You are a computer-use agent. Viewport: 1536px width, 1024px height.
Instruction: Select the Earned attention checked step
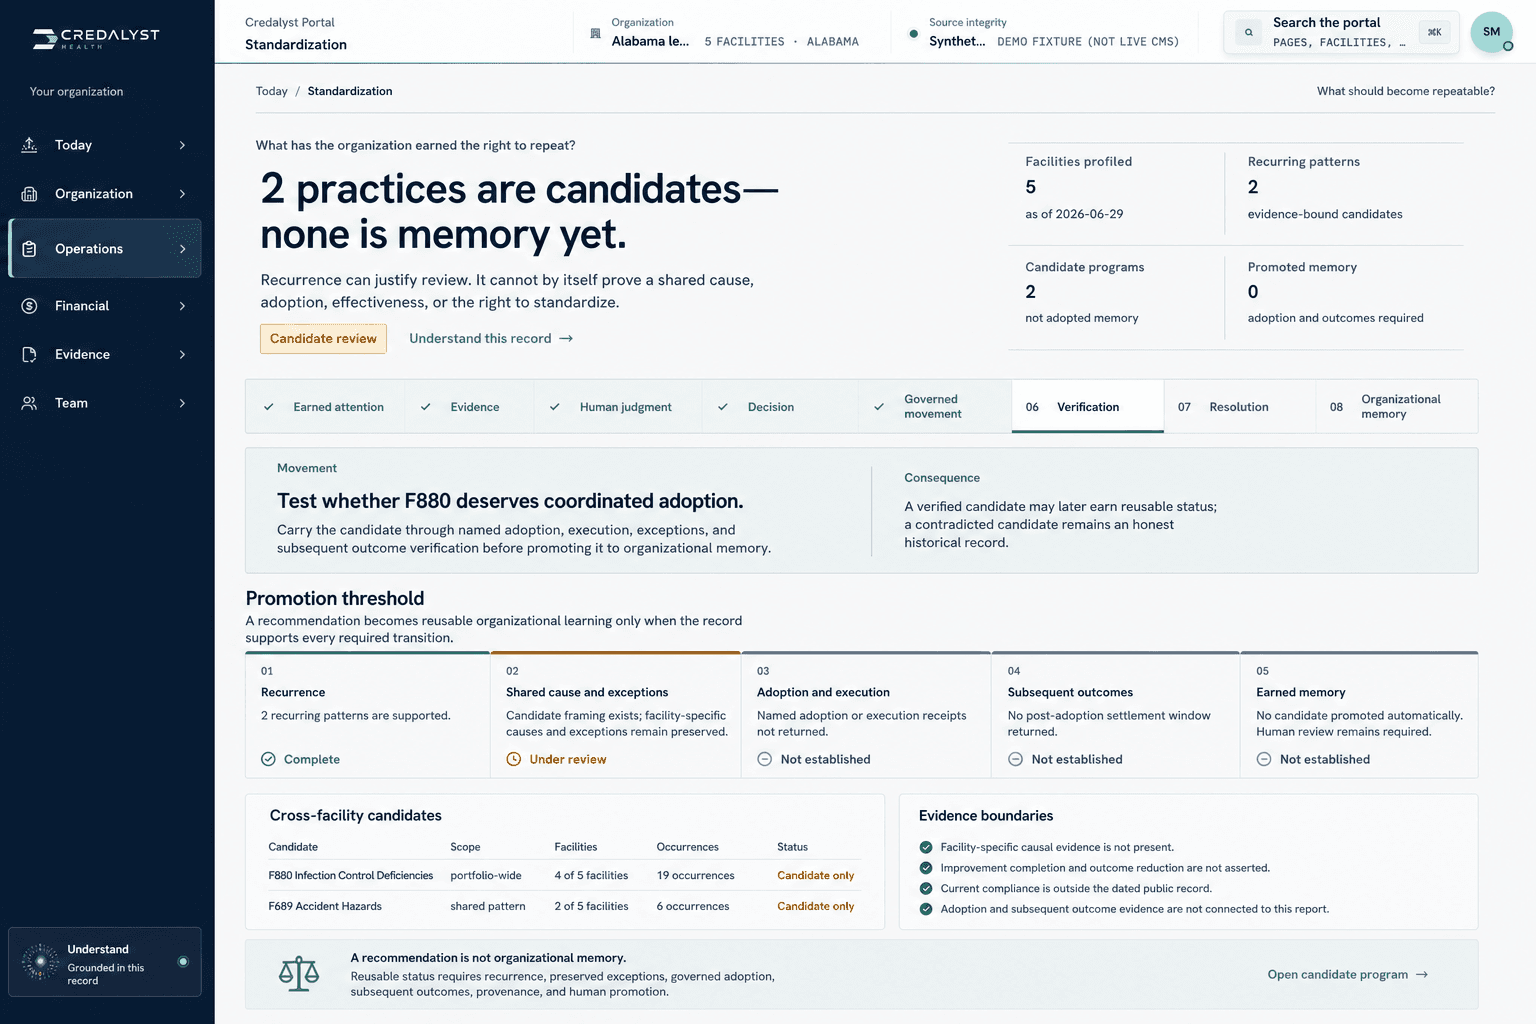click(325, 407)
